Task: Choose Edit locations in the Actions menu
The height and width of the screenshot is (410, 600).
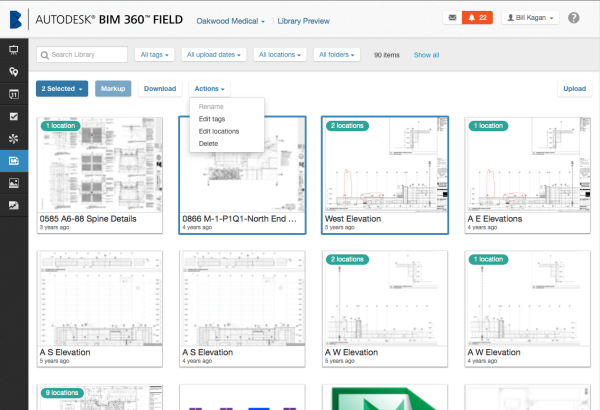Action: point(218,131)
